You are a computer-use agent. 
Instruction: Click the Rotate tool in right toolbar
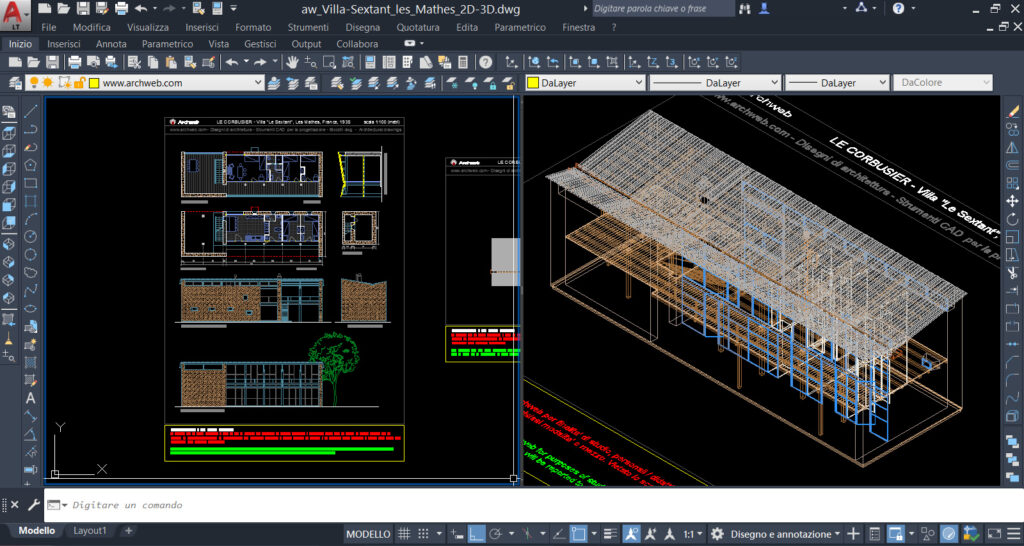click(1013, 219)
